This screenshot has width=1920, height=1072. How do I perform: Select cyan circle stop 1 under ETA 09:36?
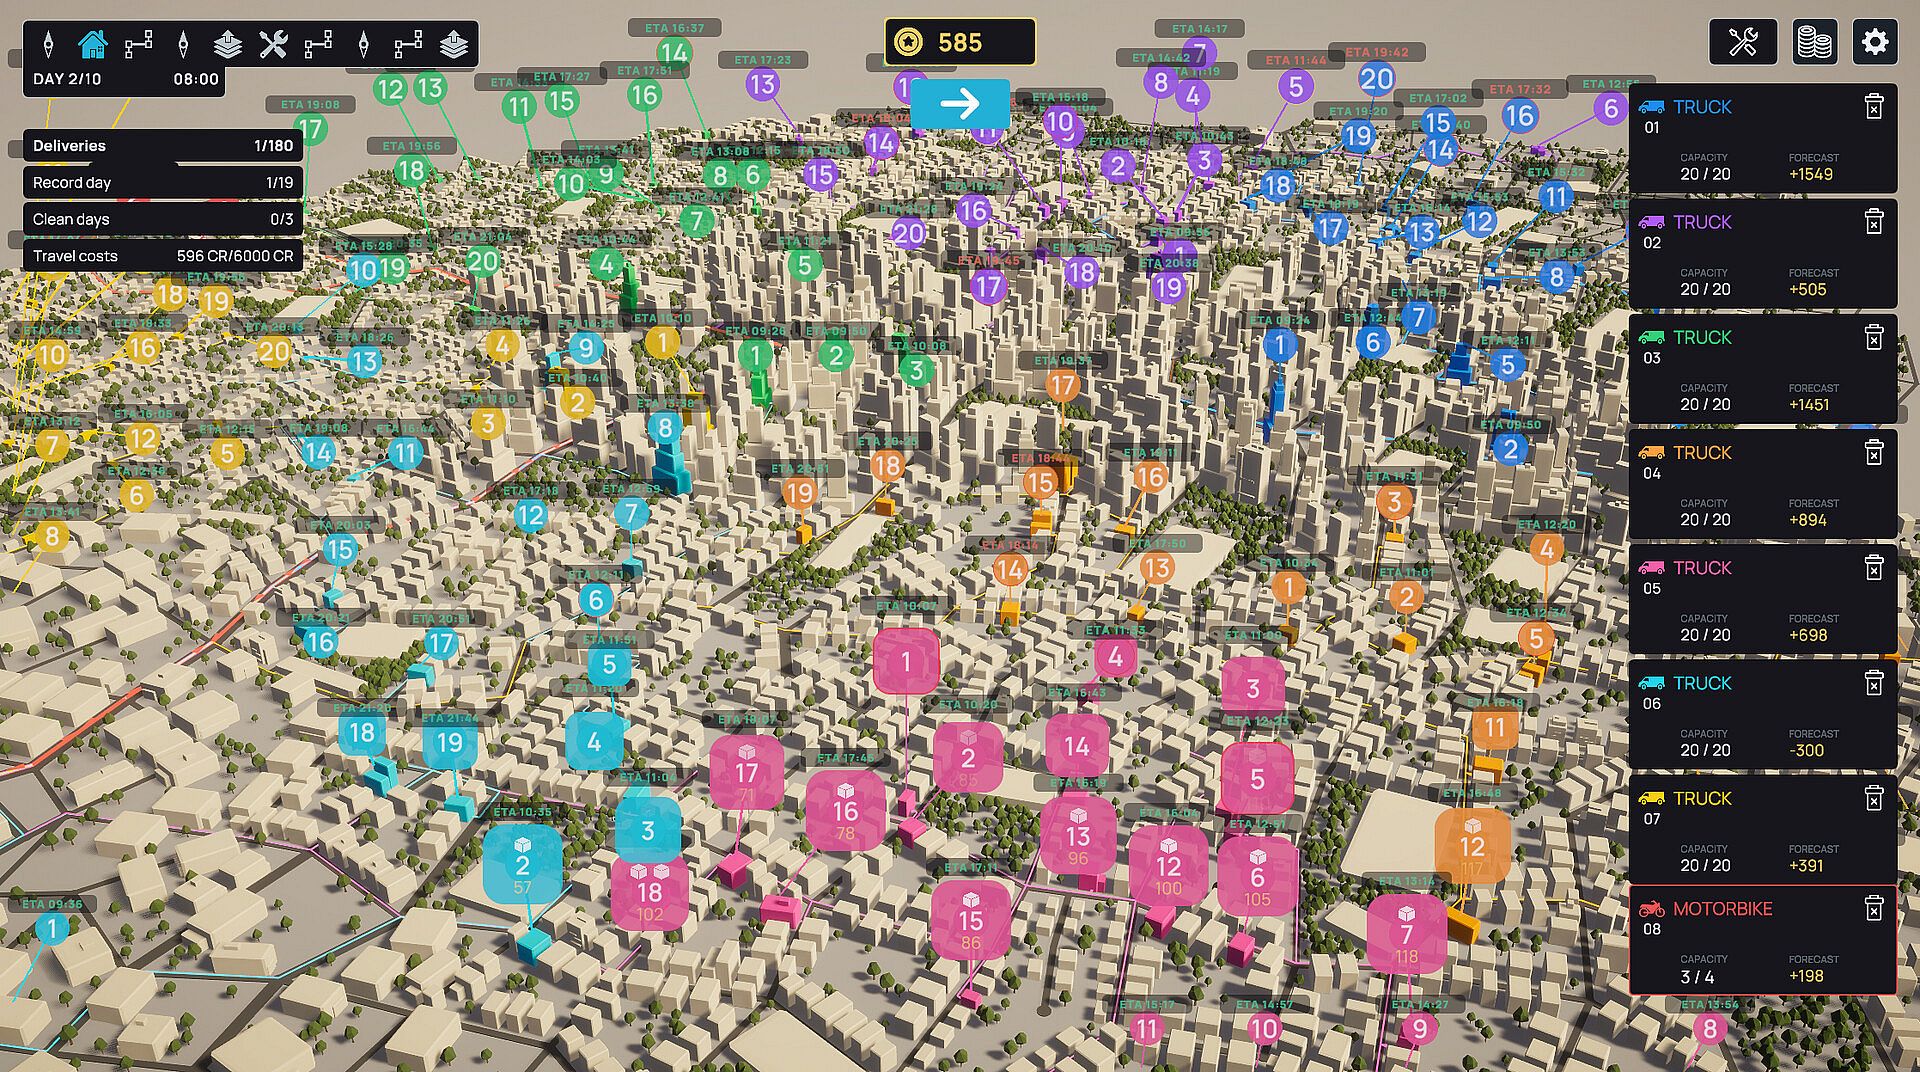[52, 929]
